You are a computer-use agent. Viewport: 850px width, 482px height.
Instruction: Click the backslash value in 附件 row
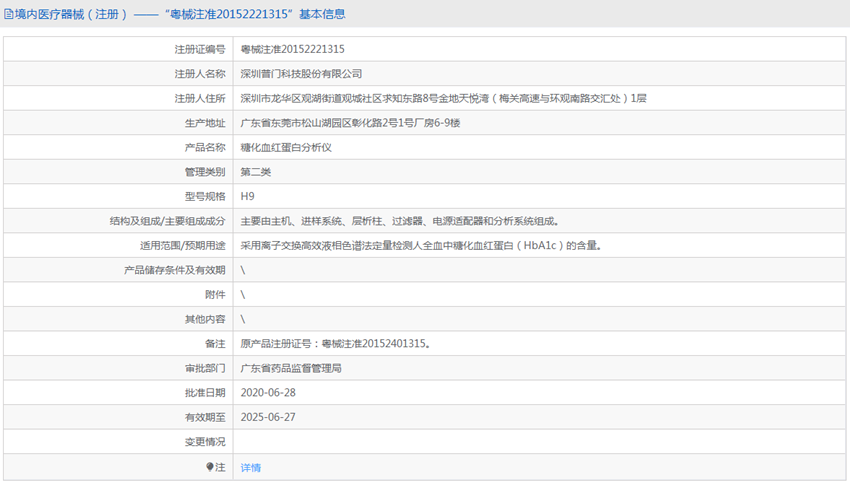tap(243, 294)
